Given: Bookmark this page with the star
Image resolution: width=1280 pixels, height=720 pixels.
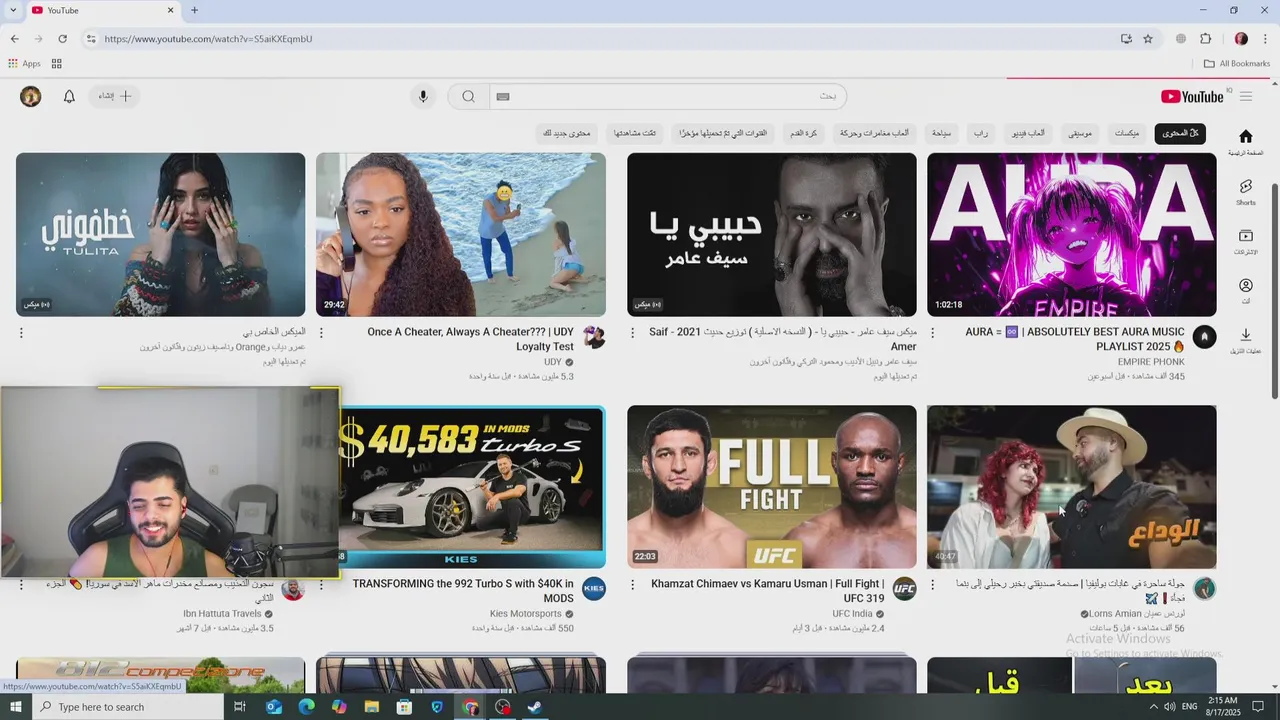Looking at the screenshot, I should pyautogui.click(x=1148, y=38).
